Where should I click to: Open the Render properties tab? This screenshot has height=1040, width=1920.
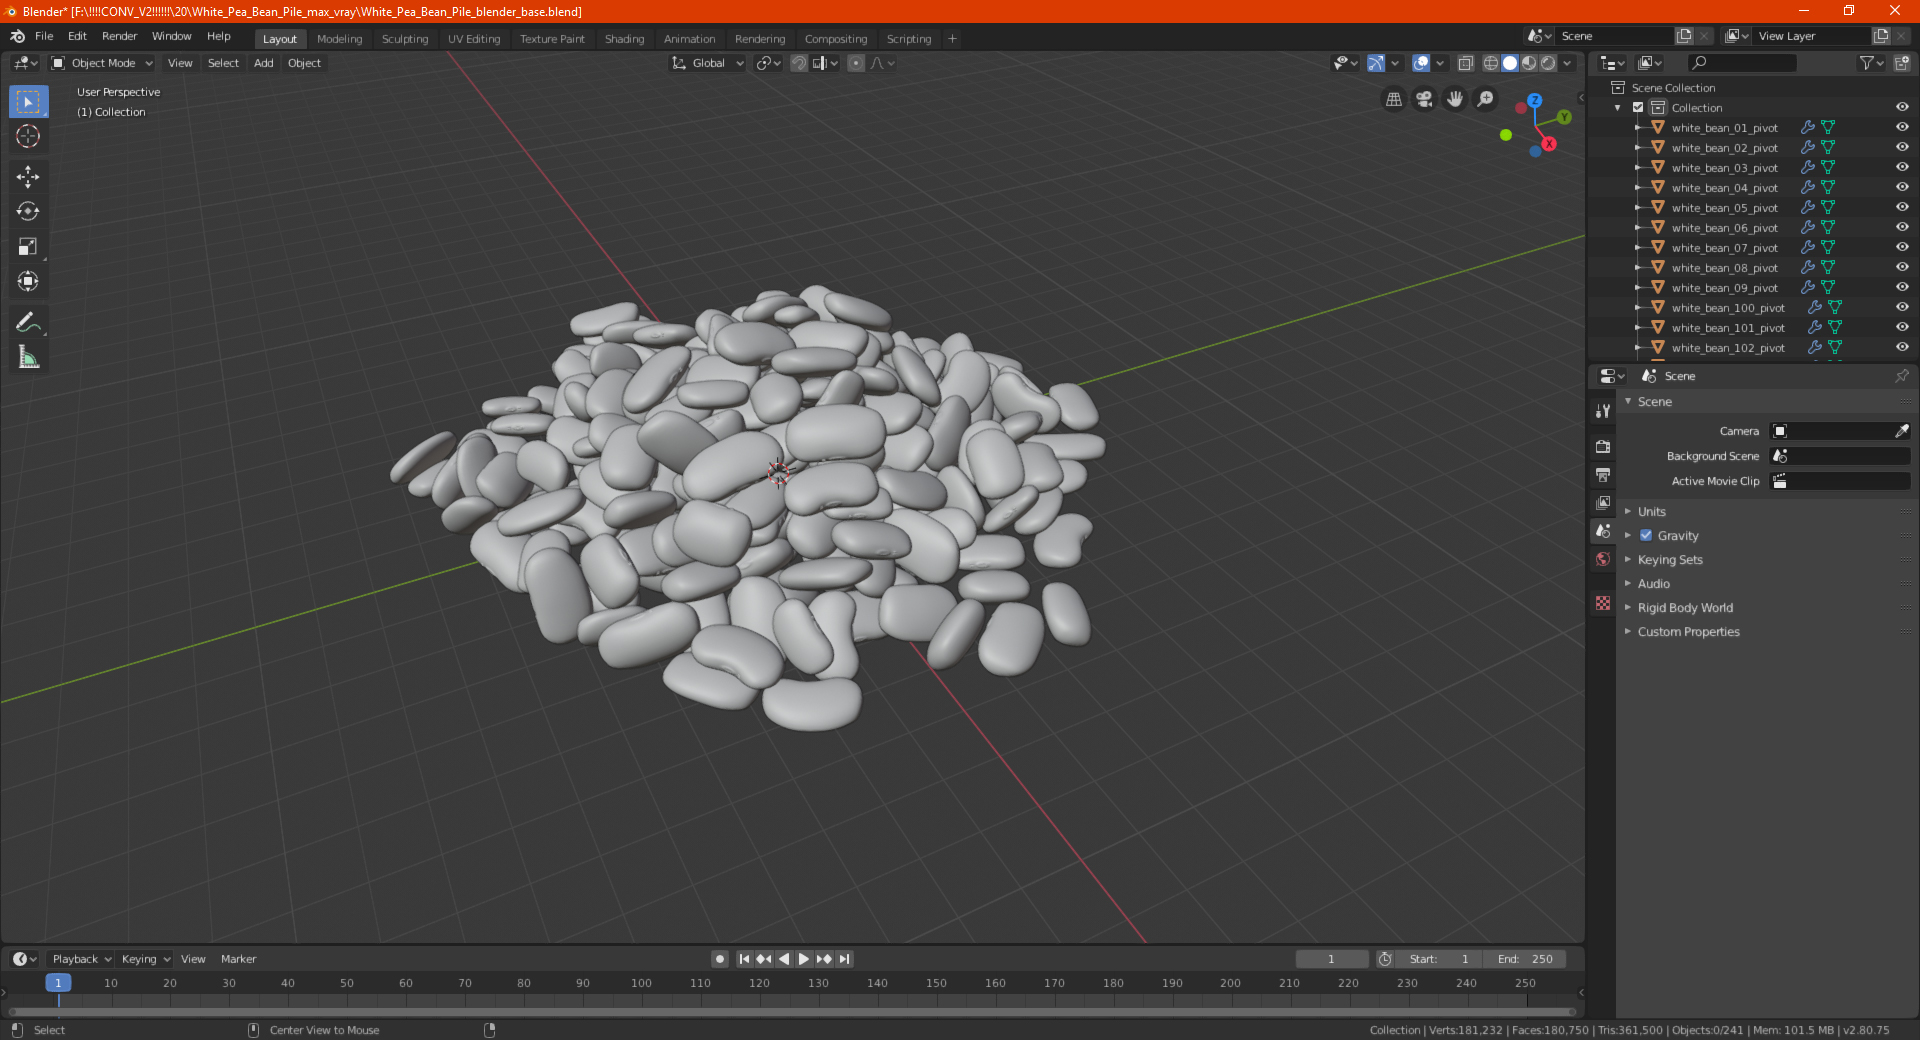[x=1603, y=447]
